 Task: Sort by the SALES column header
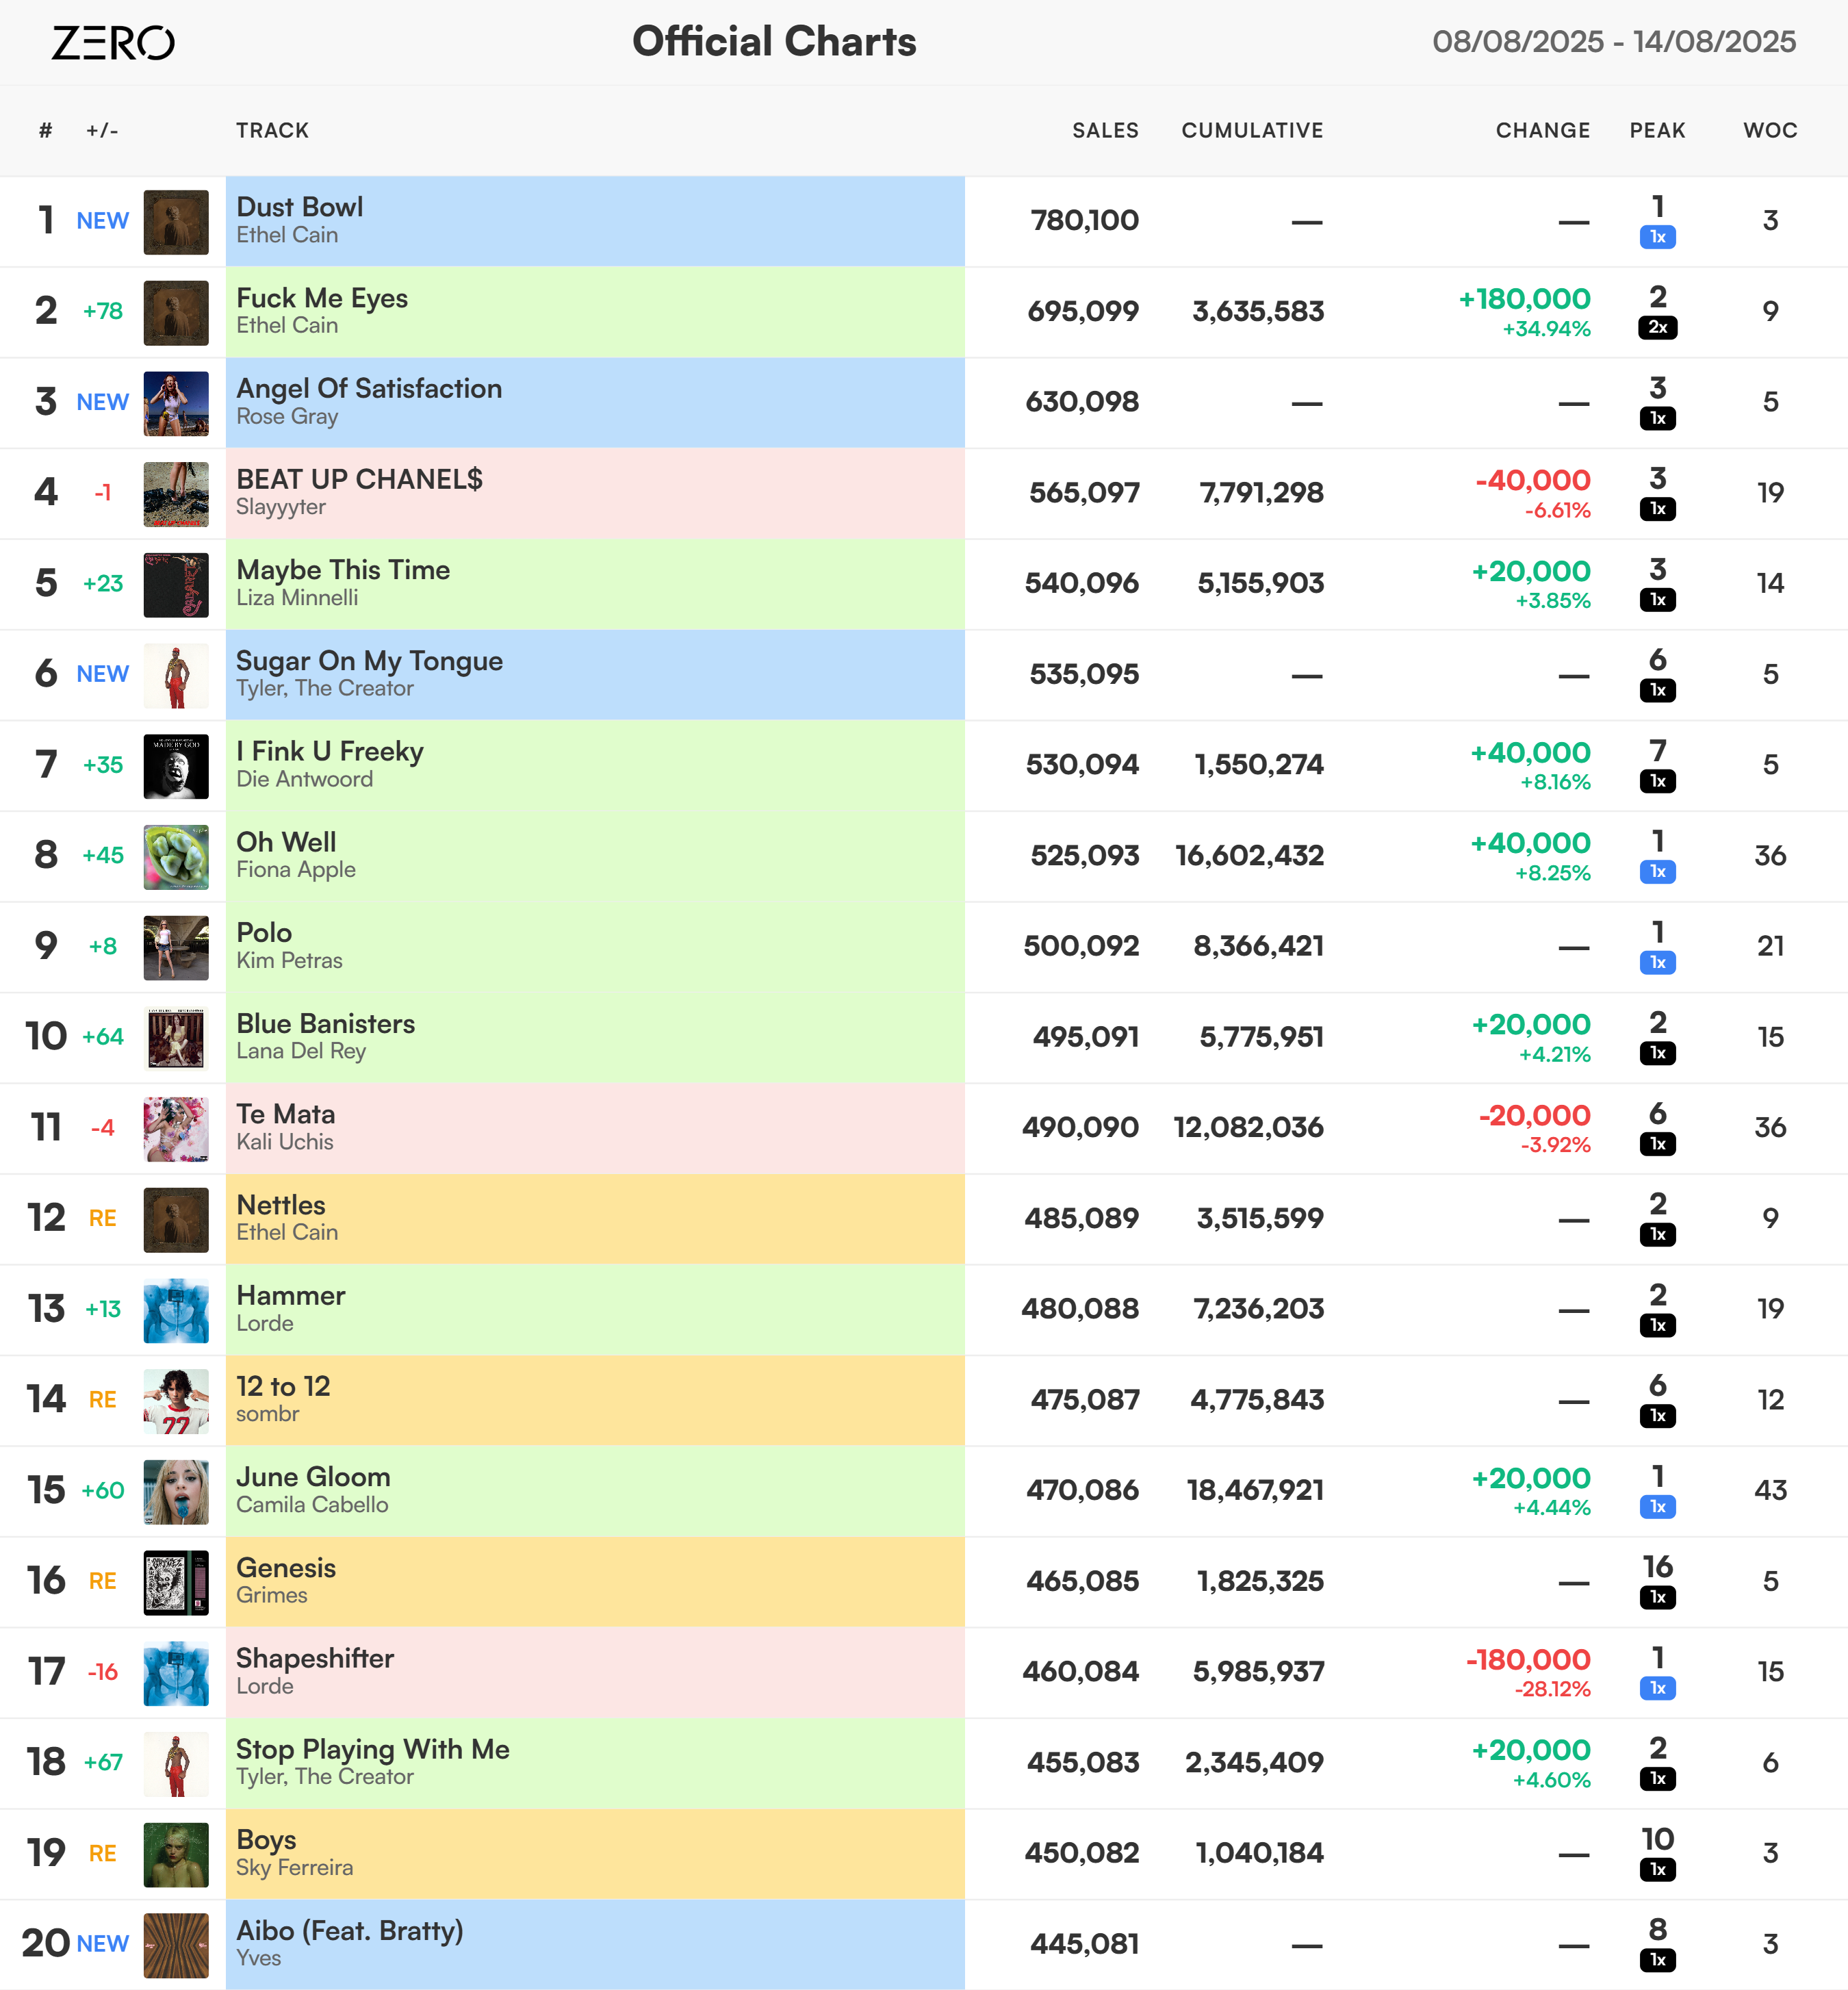pyautogui.click(x=1105, y=130)
